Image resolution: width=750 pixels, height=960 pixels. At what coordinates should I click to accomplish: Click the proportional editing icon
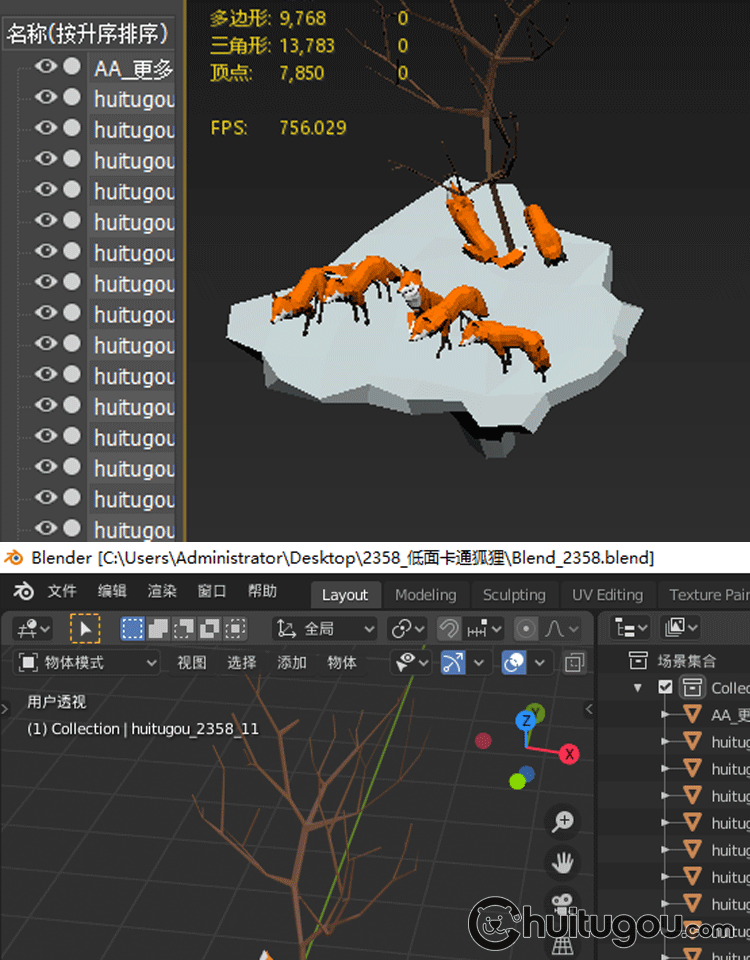526,629
